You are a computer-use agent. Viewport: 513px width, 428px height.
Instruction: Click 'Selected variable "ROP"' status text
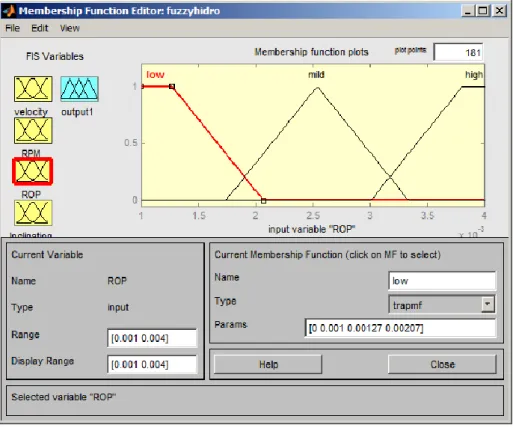click(64, 397)
